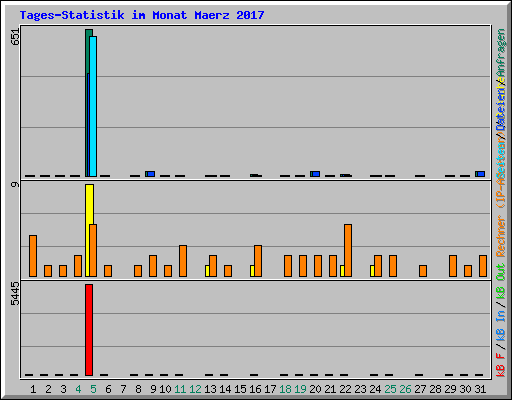
Task: Click the day label "10" on the x-axis
Action: click(x=165, y=389)
